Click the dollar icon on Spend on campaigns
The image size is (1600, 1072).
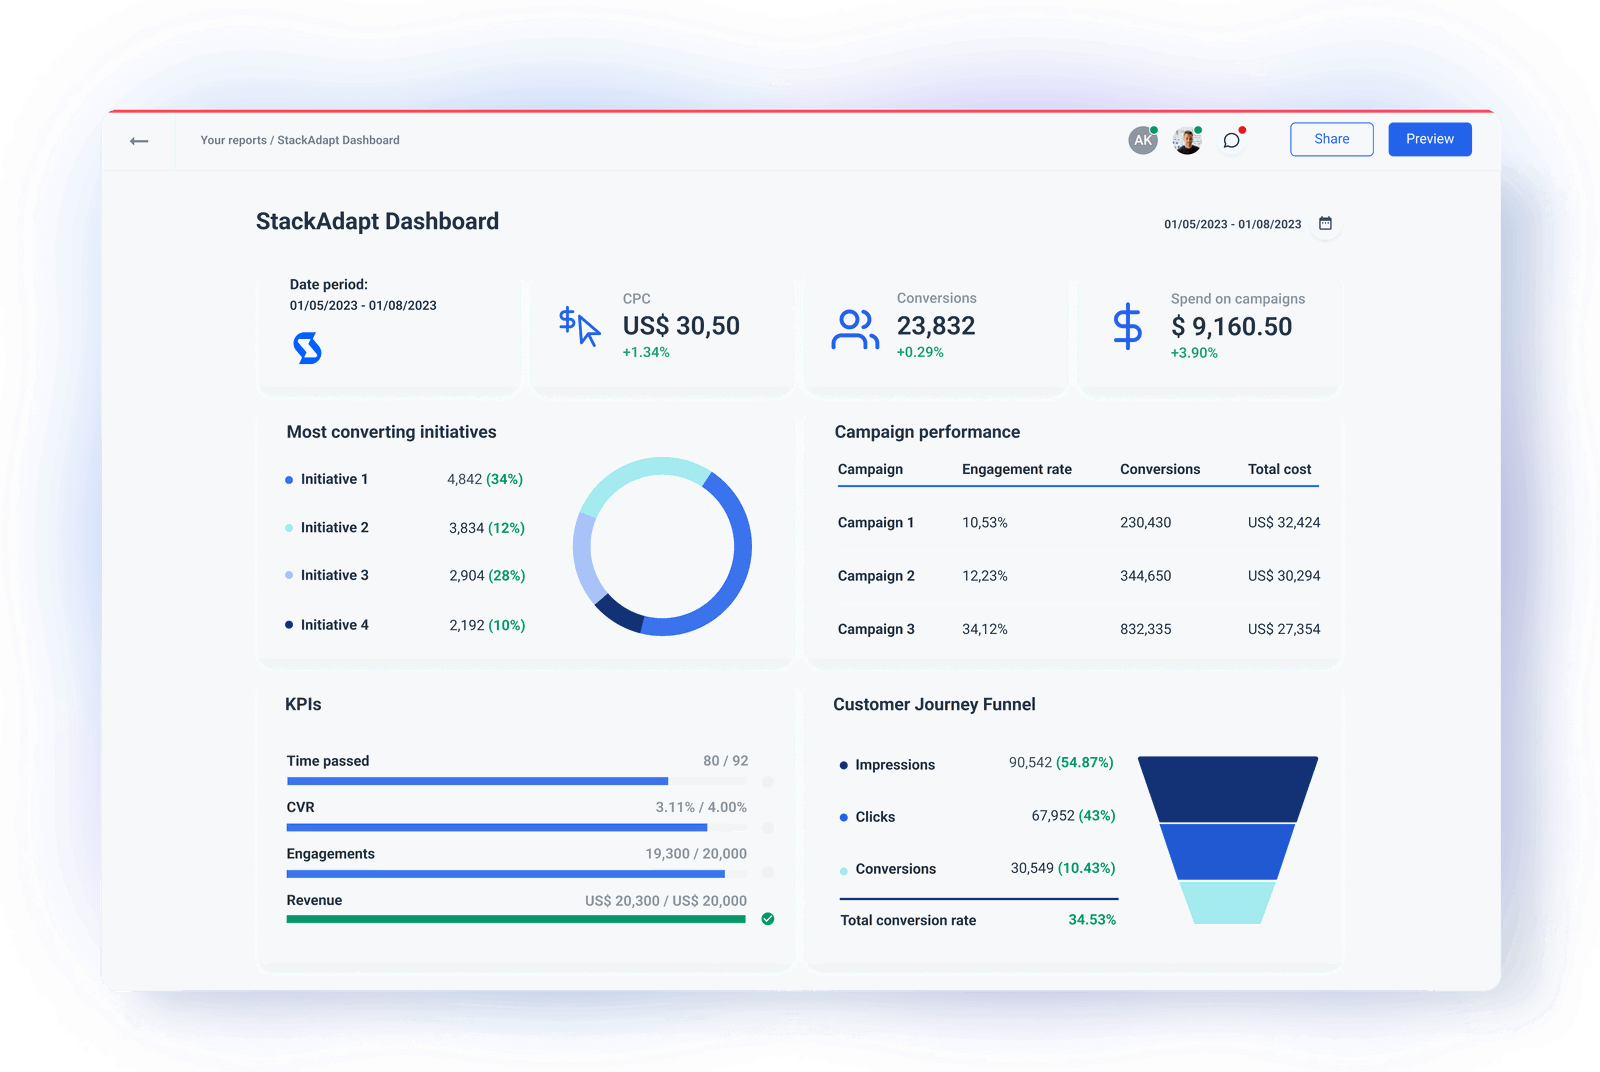1127,325
